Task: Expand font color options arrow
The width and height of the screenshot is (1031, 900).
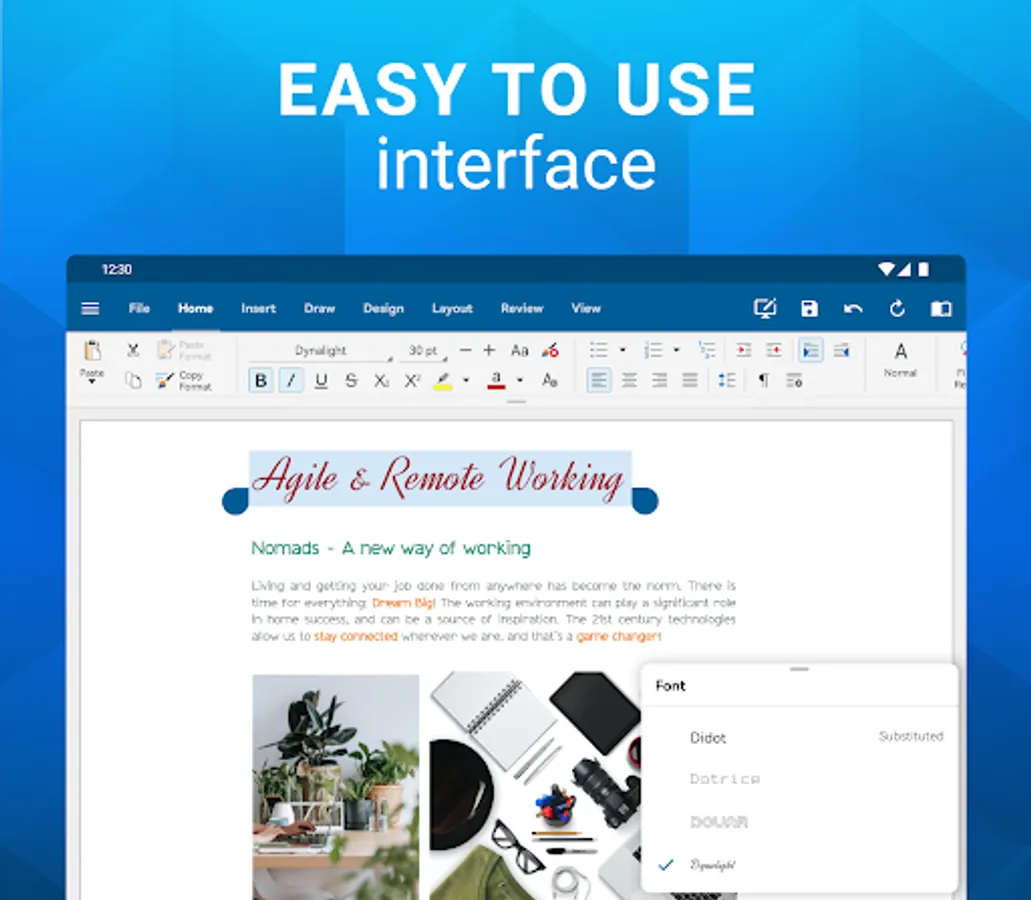Action: [520, 380]
